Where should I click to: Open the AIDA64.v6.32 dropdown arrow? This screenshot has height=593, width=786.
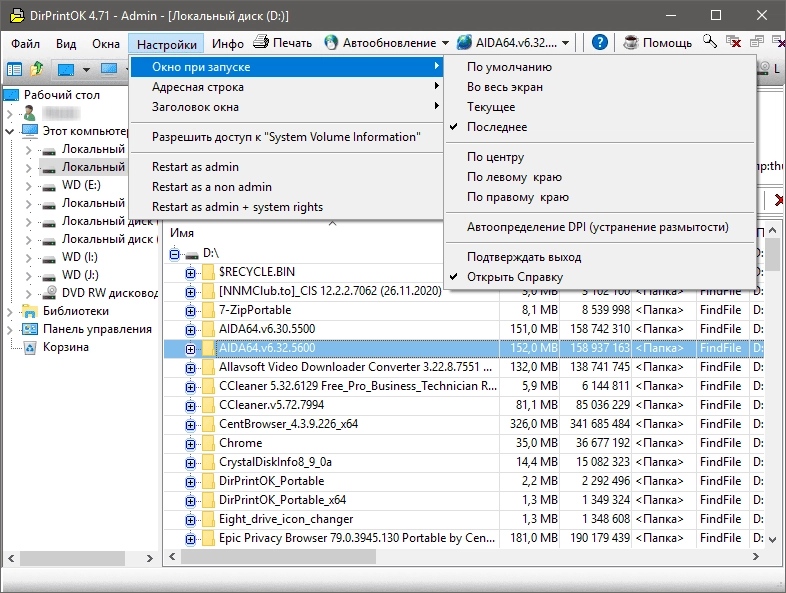click(x=565, y=43)
